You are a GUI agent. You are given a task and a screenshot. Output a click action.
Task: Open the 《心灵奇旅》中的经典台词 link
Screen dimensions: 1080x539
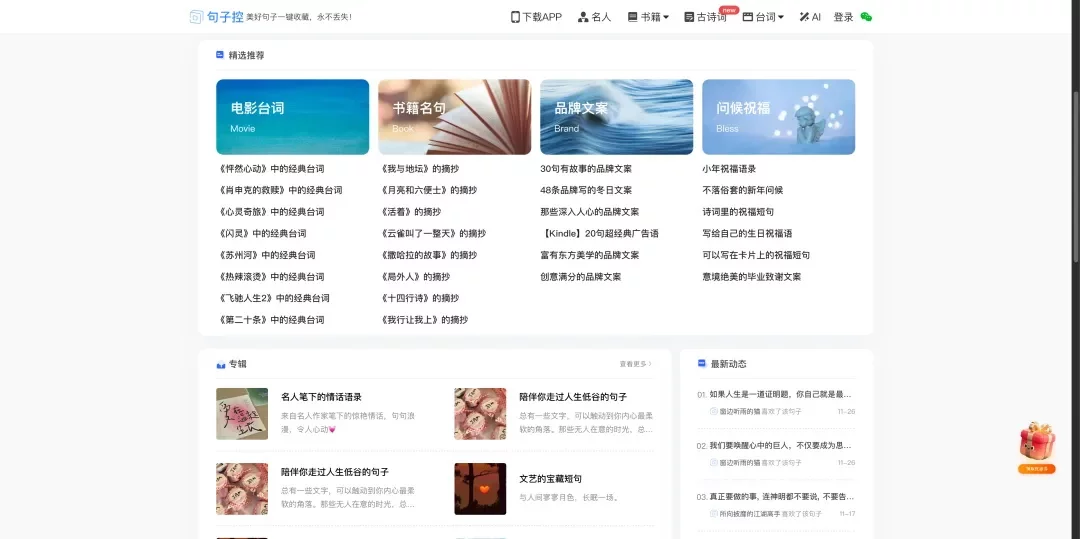tap(271, 212)
